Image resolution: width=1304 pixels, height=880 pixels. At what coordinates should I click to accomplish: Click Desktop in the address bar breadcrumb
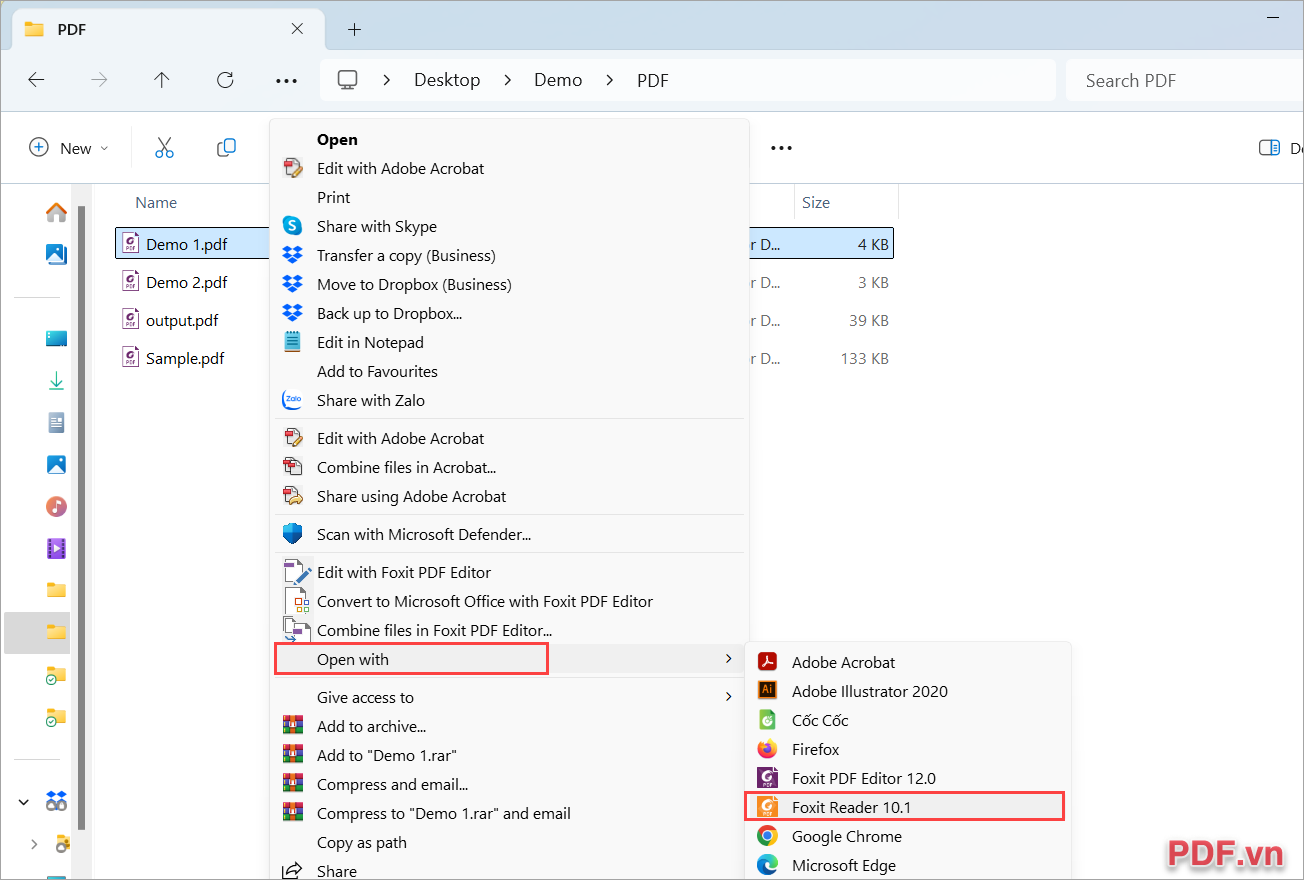pyautogui.click(x=447, y=80)
